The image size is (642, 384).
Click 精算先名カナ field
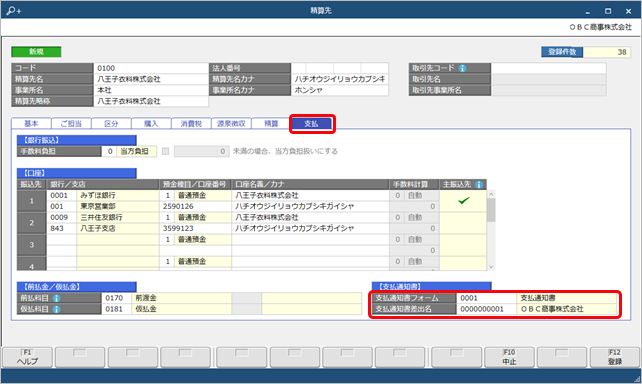coord(340,79)
